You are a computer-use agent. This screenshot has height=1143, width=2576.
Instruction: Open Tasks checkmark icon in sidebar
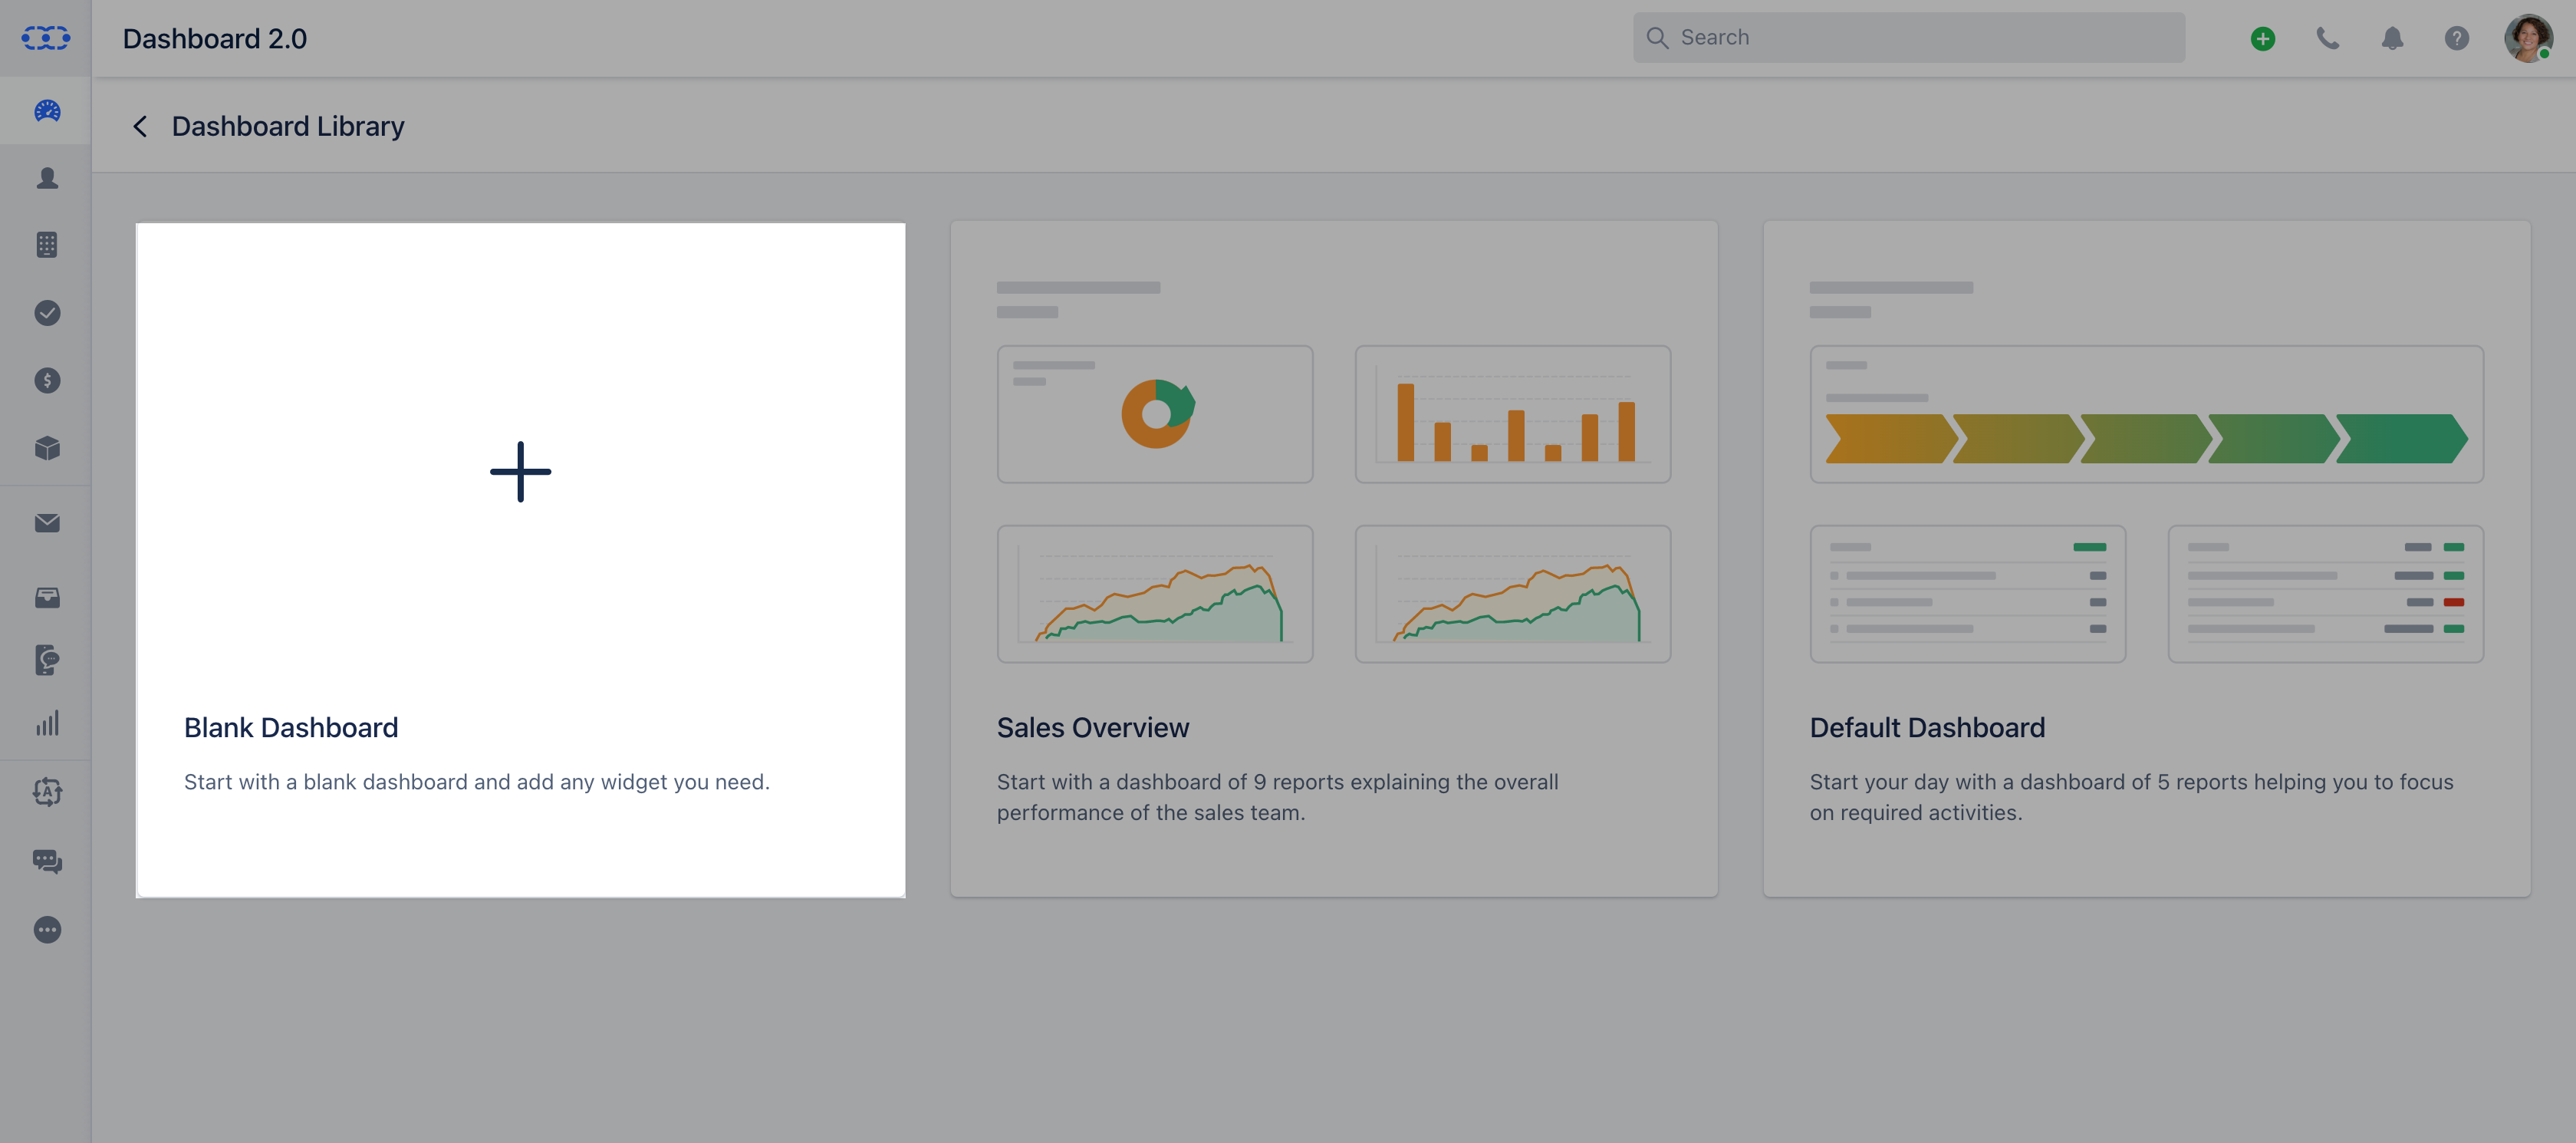(x=47, y=313)
